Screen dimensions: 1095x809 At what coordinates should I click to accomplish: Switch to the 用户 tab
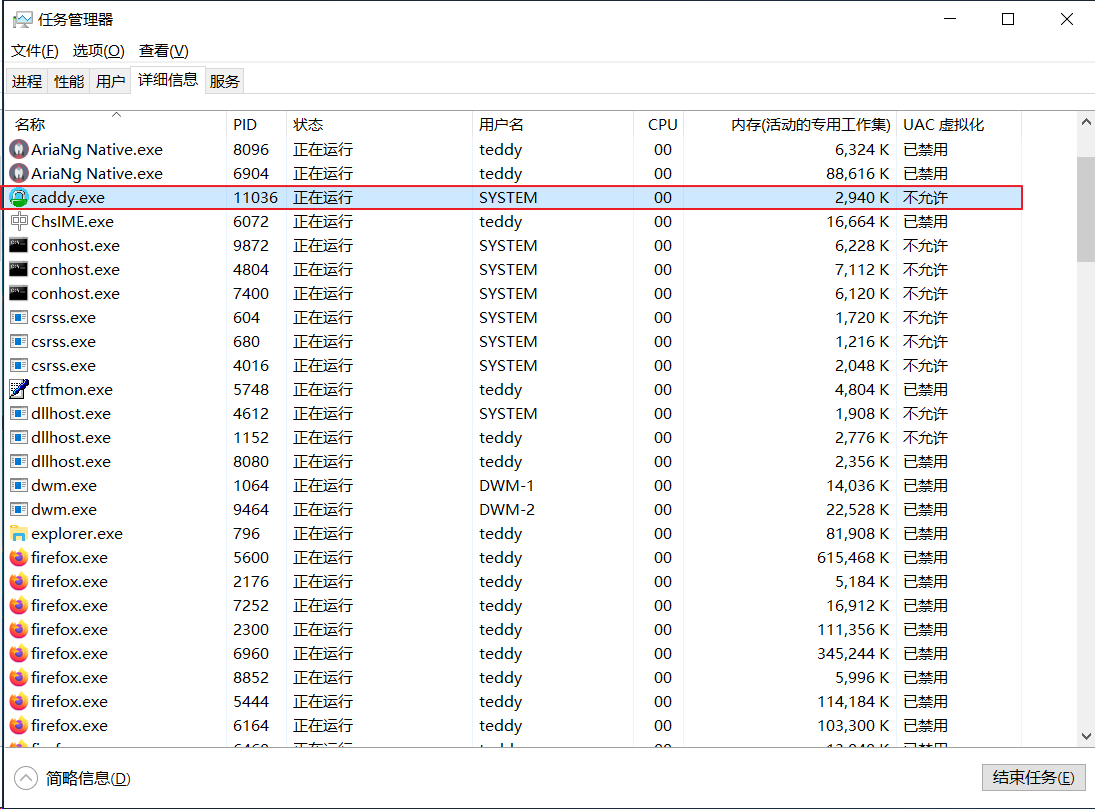(x=110, y=82)
